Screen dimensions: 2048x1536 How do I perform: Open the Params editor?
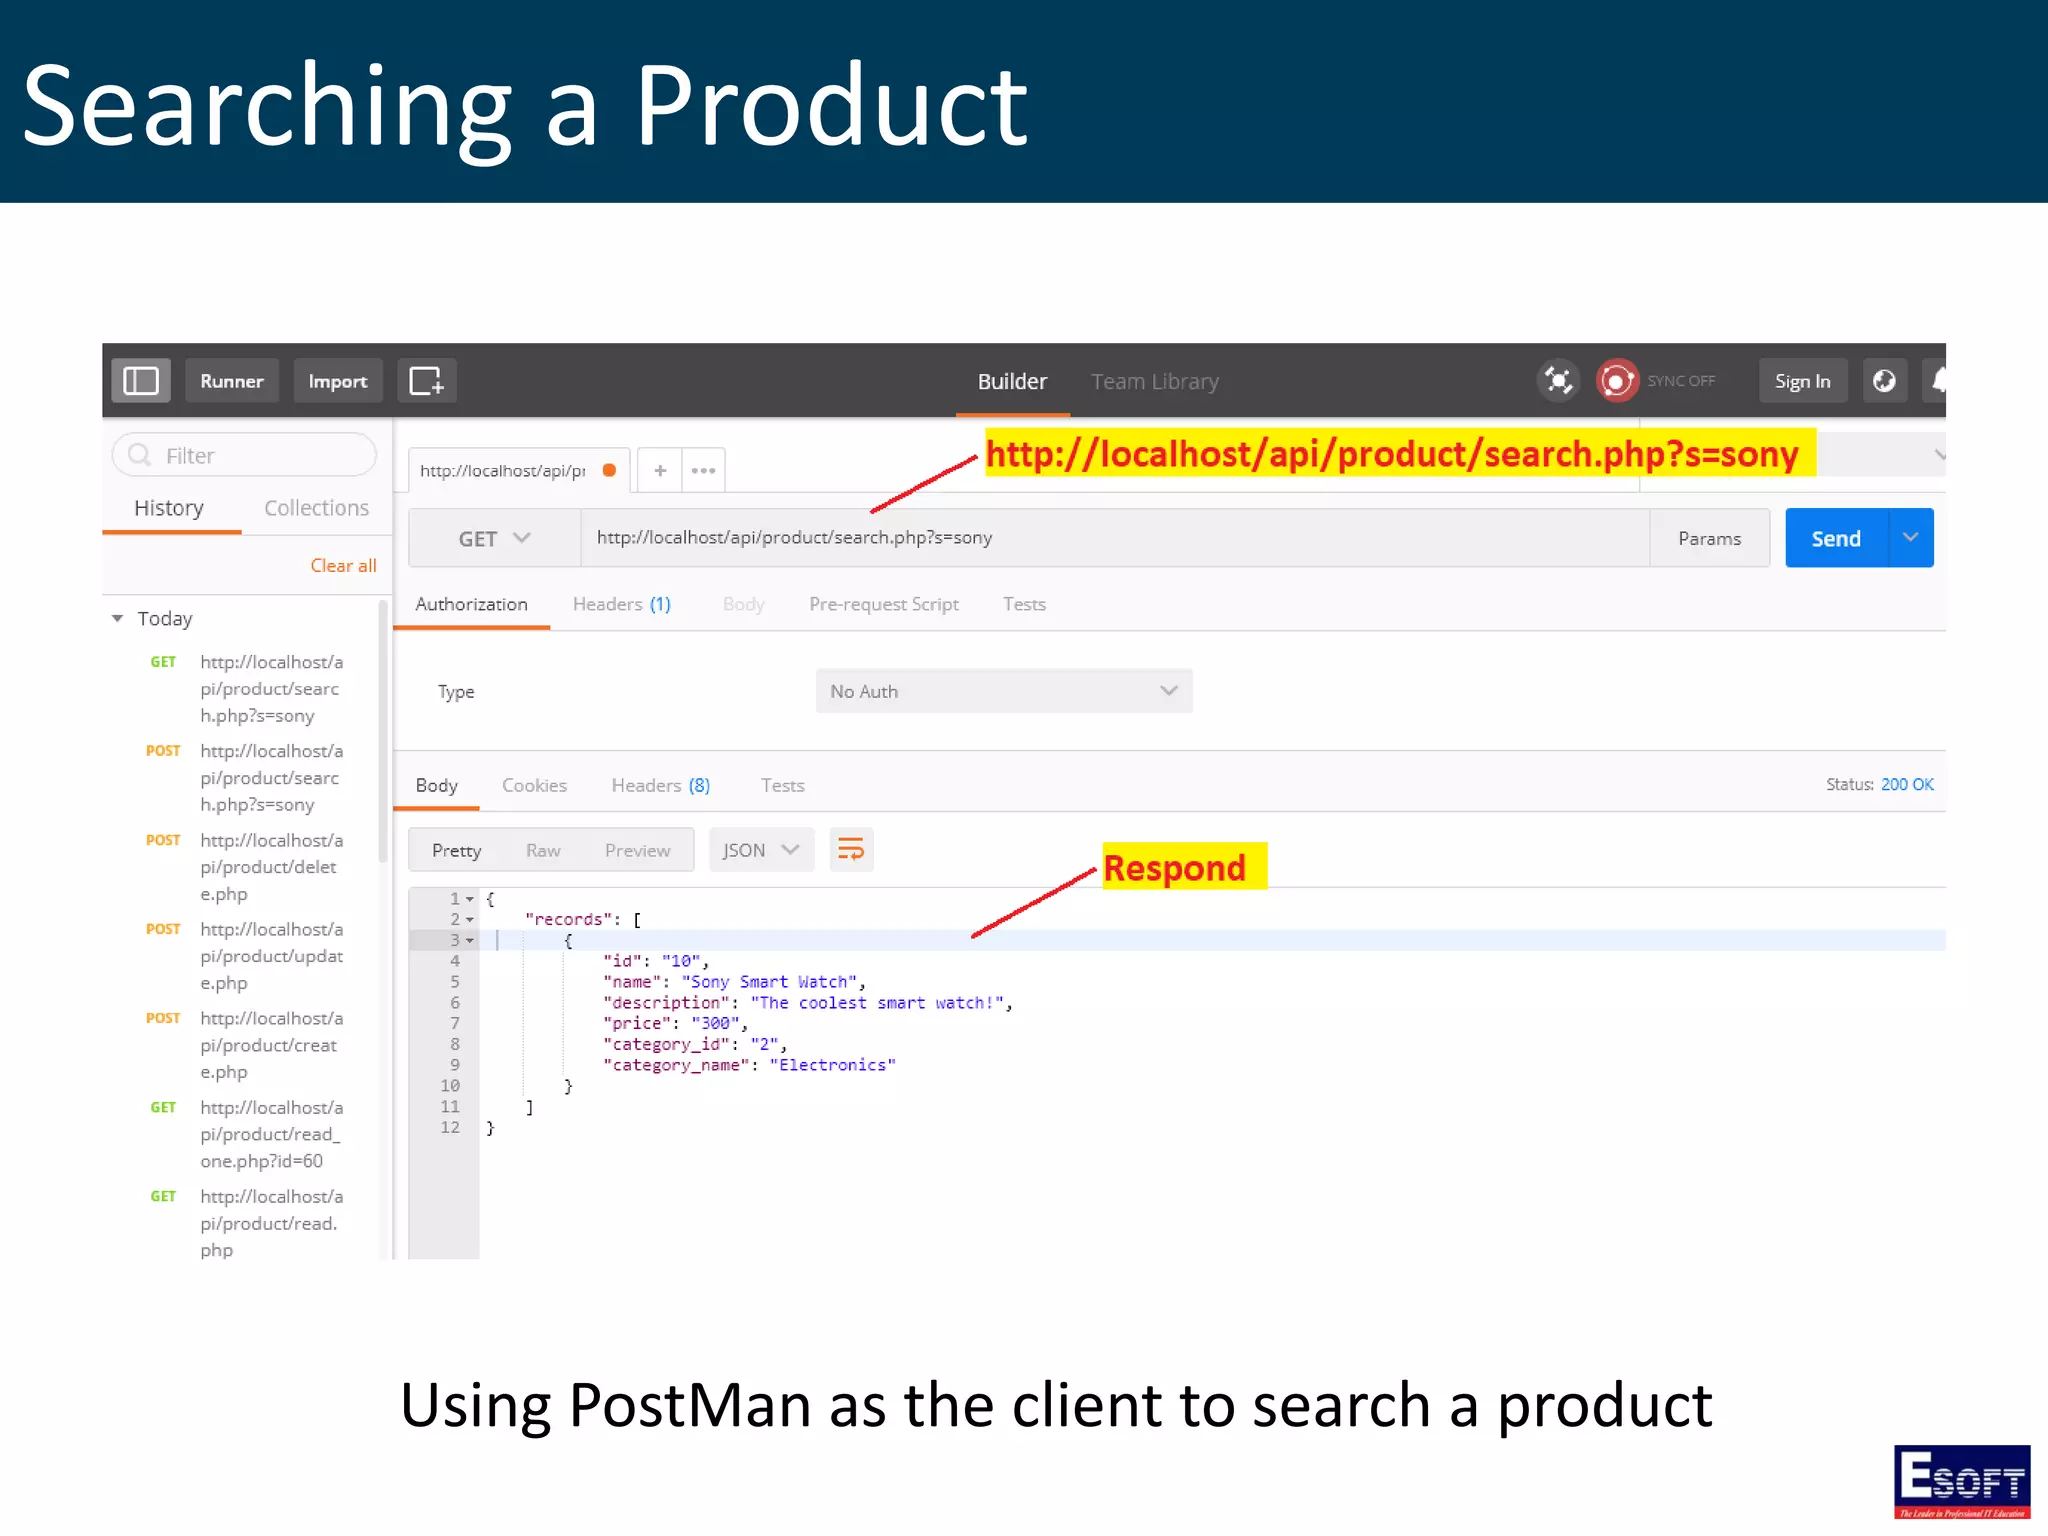[x=1709, y=538]
